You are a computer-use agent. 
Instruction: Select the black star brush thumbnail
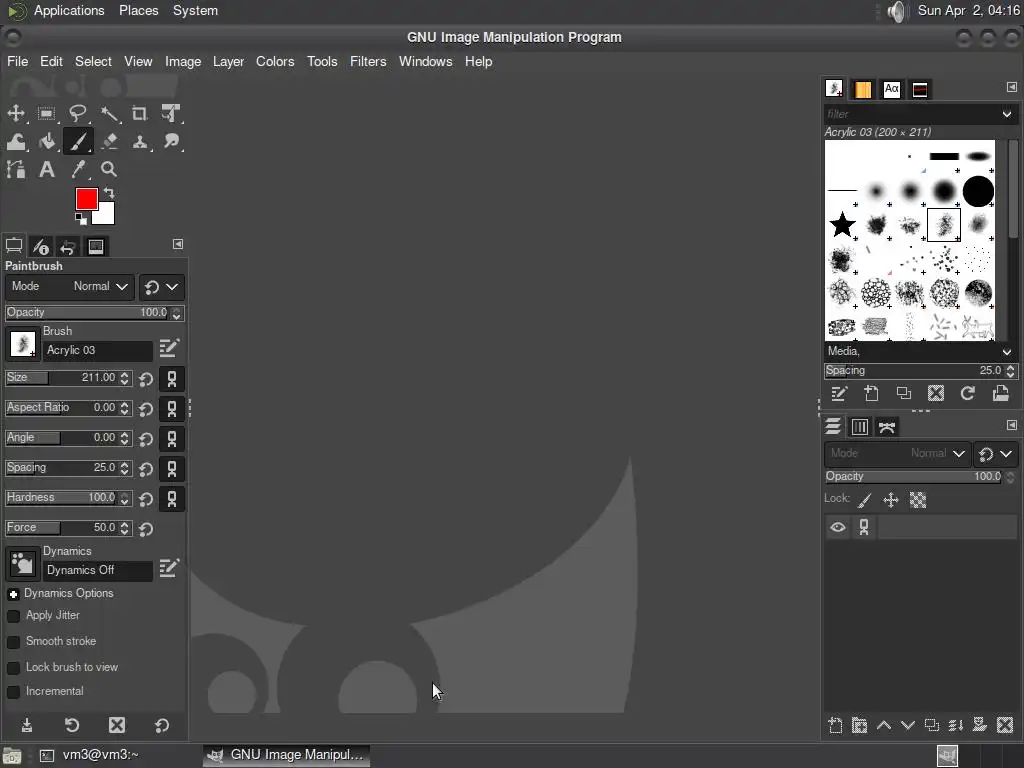[842, 225]
